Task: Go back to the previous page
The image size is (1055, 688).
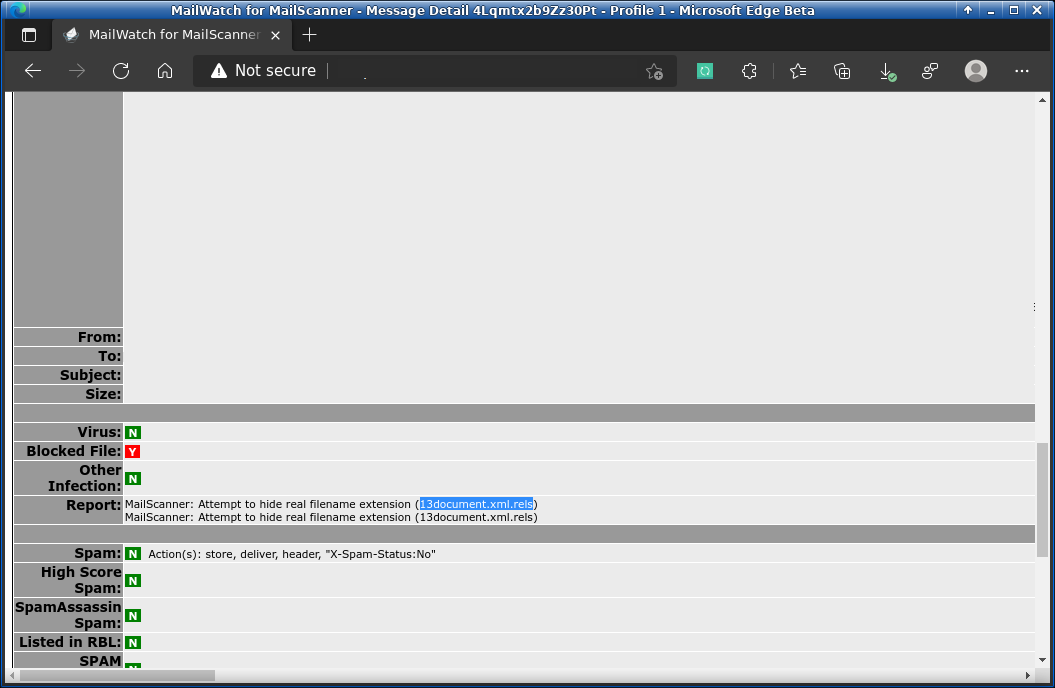Action: [33, 71]
